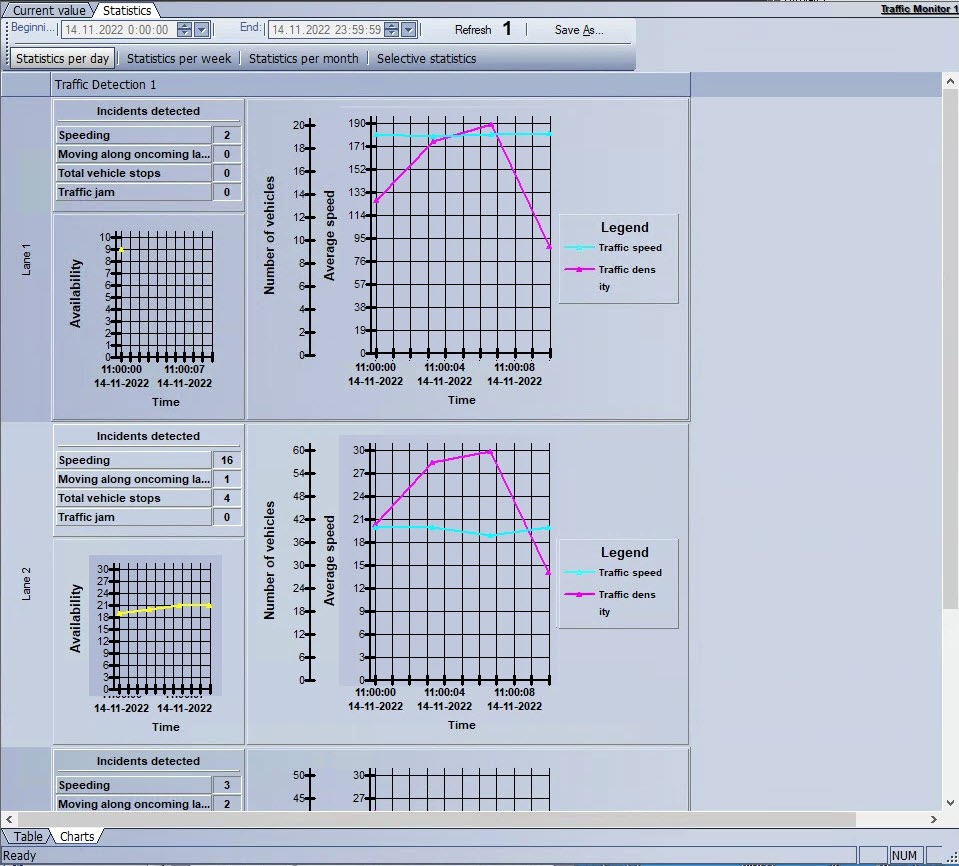This screenshot has height=866, width=959.
Task: Click the Refresh button
Action: 473,30
